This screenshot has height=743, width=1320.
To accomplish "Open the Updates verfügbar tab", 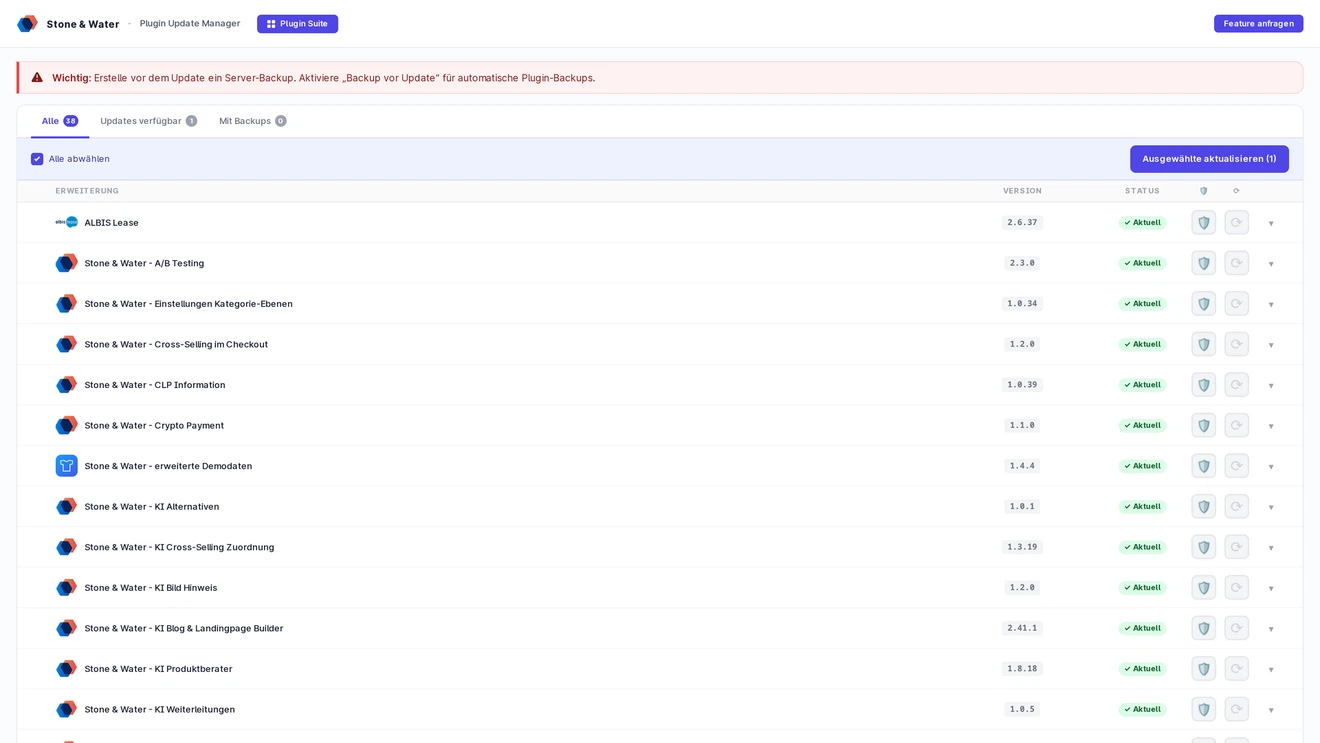I will [x=148, y=121].
